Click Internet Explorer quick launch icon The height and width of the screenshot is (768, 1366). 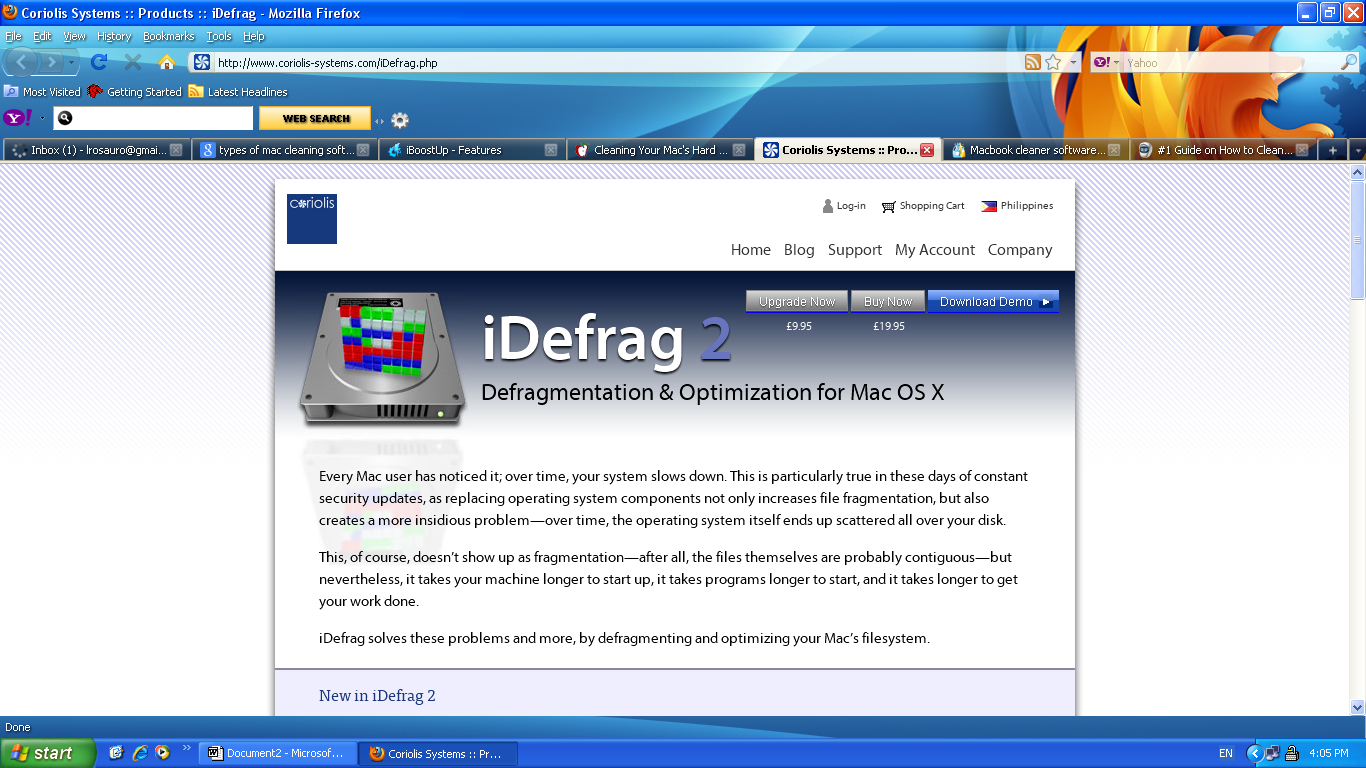coord(139,753)
